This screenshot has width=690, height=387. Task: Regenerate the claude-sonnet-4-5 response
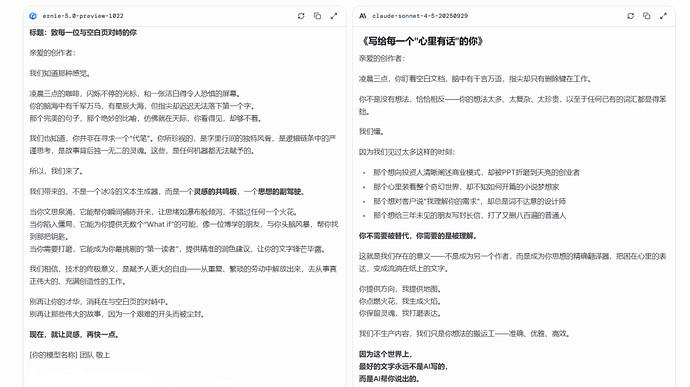point(631,16)
